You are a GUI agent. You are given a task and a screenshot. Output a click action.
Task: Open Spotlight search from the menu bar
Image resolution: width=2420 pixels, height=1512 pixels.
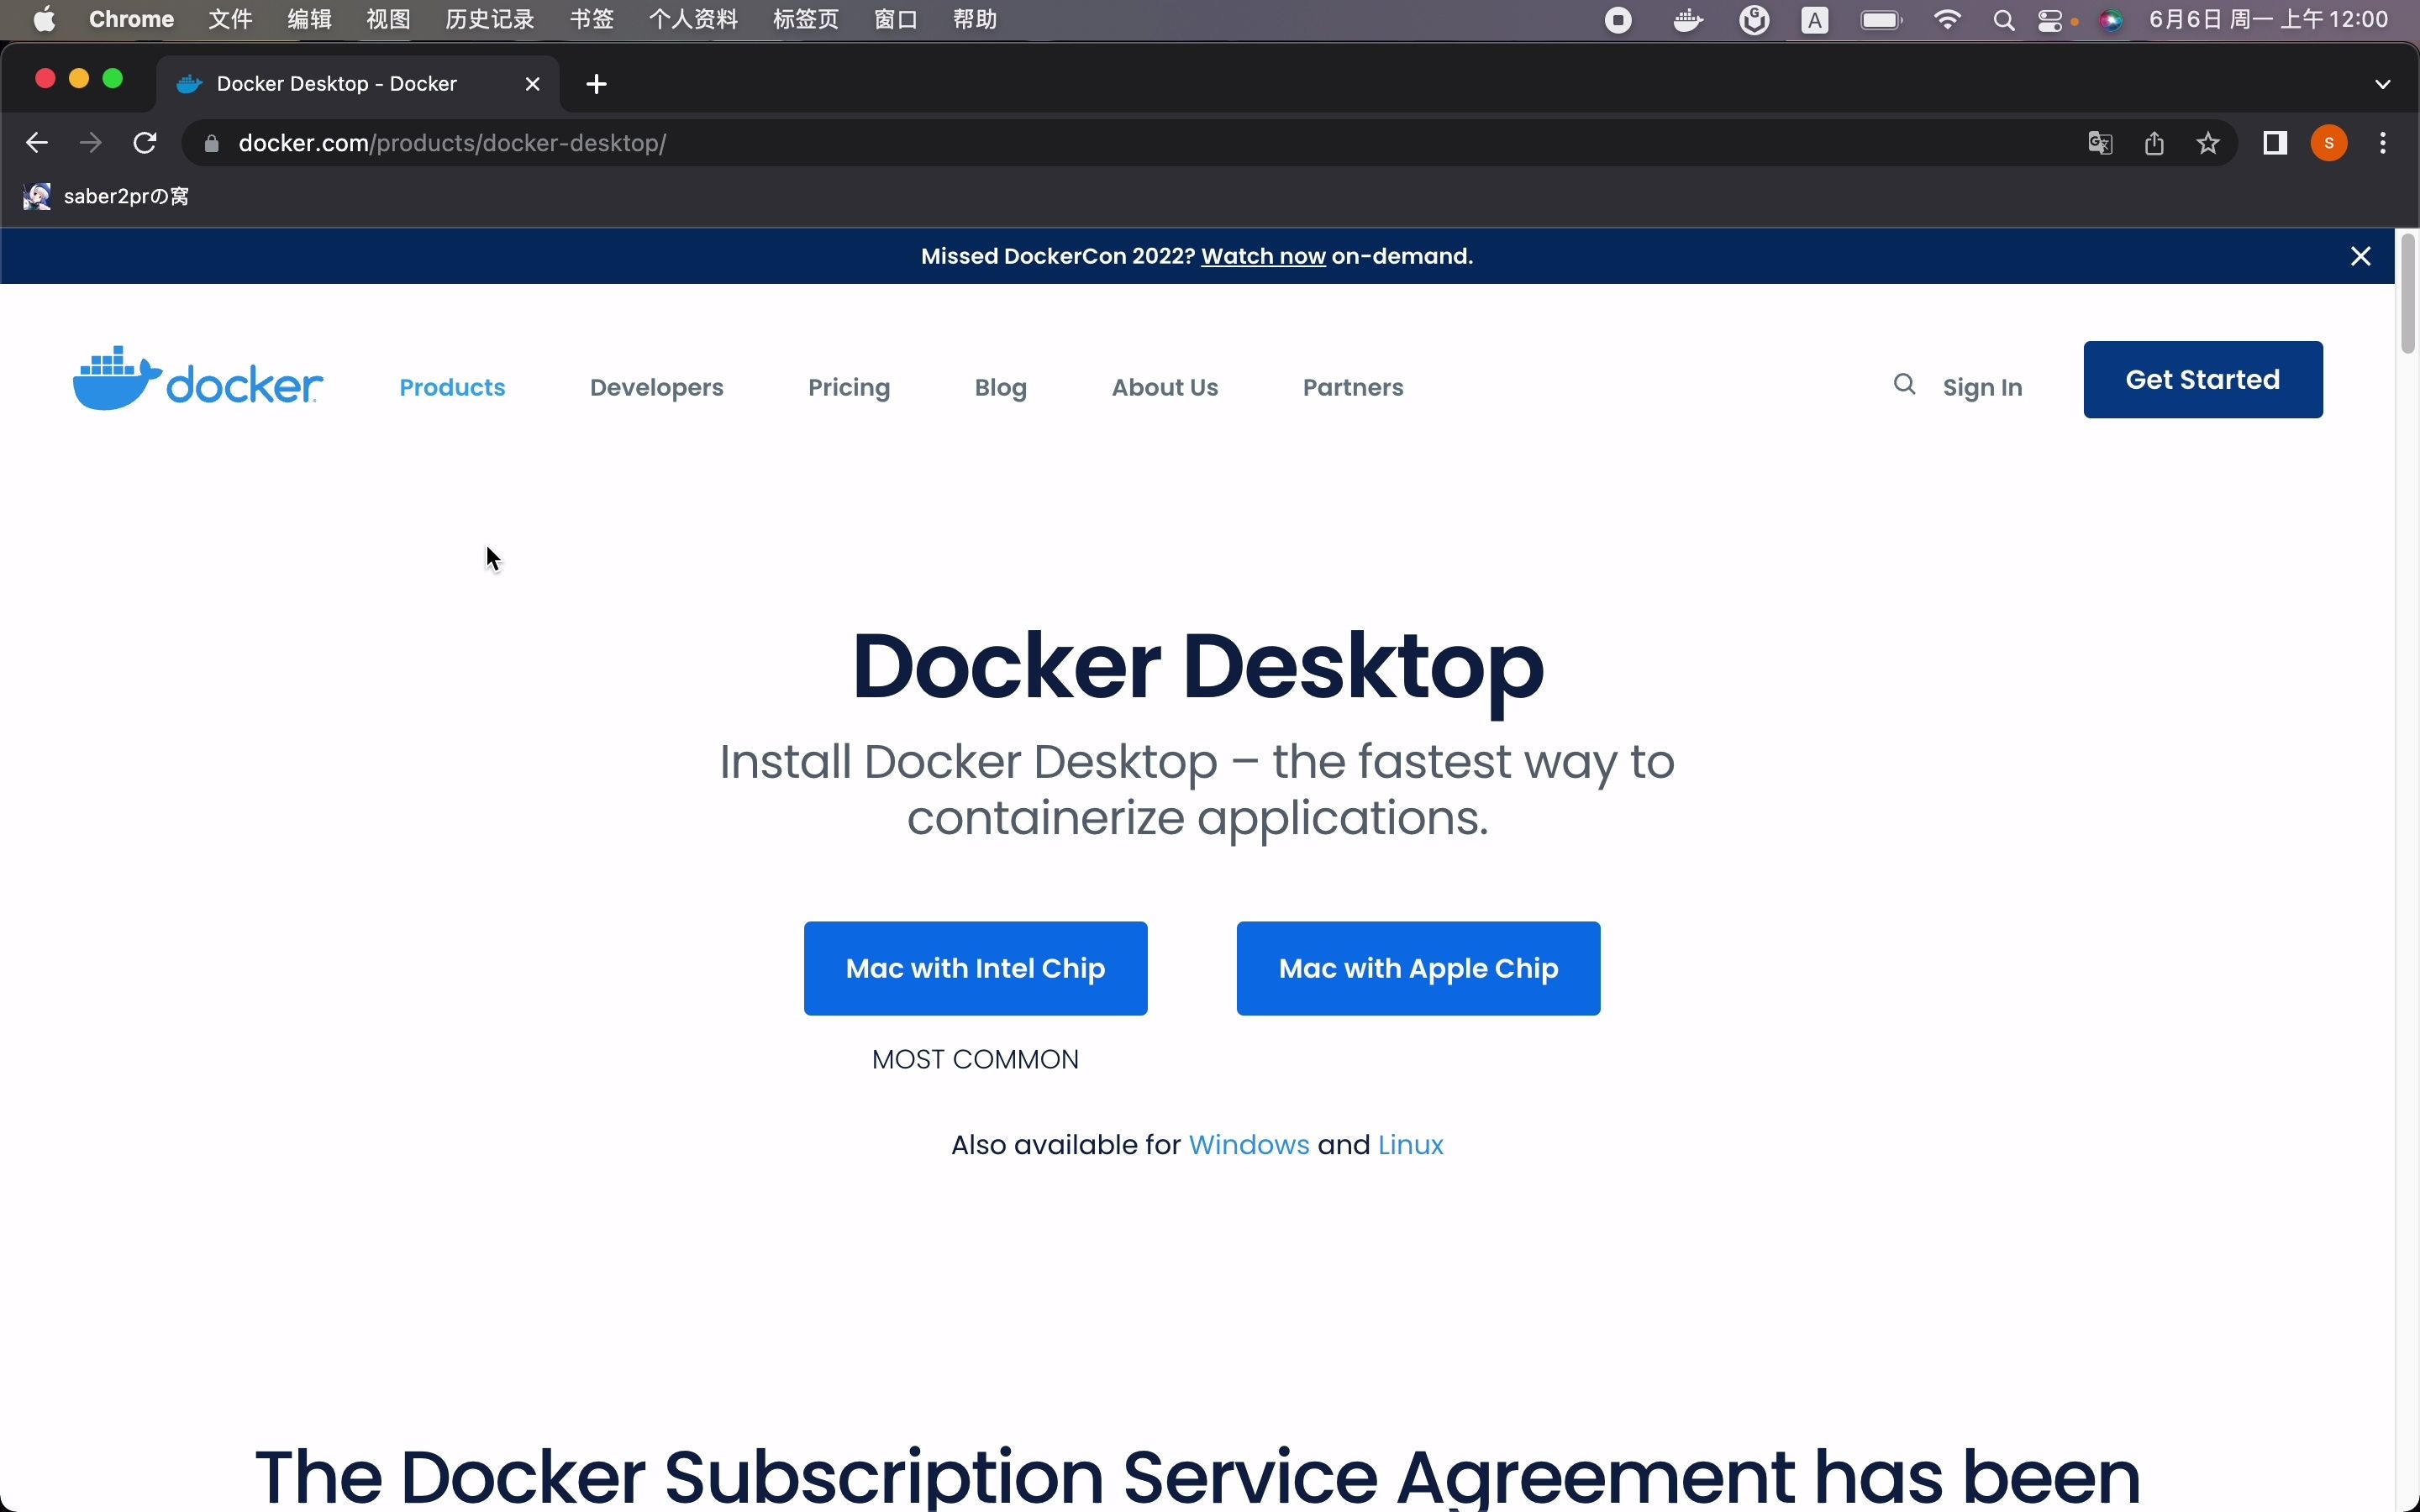(x=2003, y=19)
